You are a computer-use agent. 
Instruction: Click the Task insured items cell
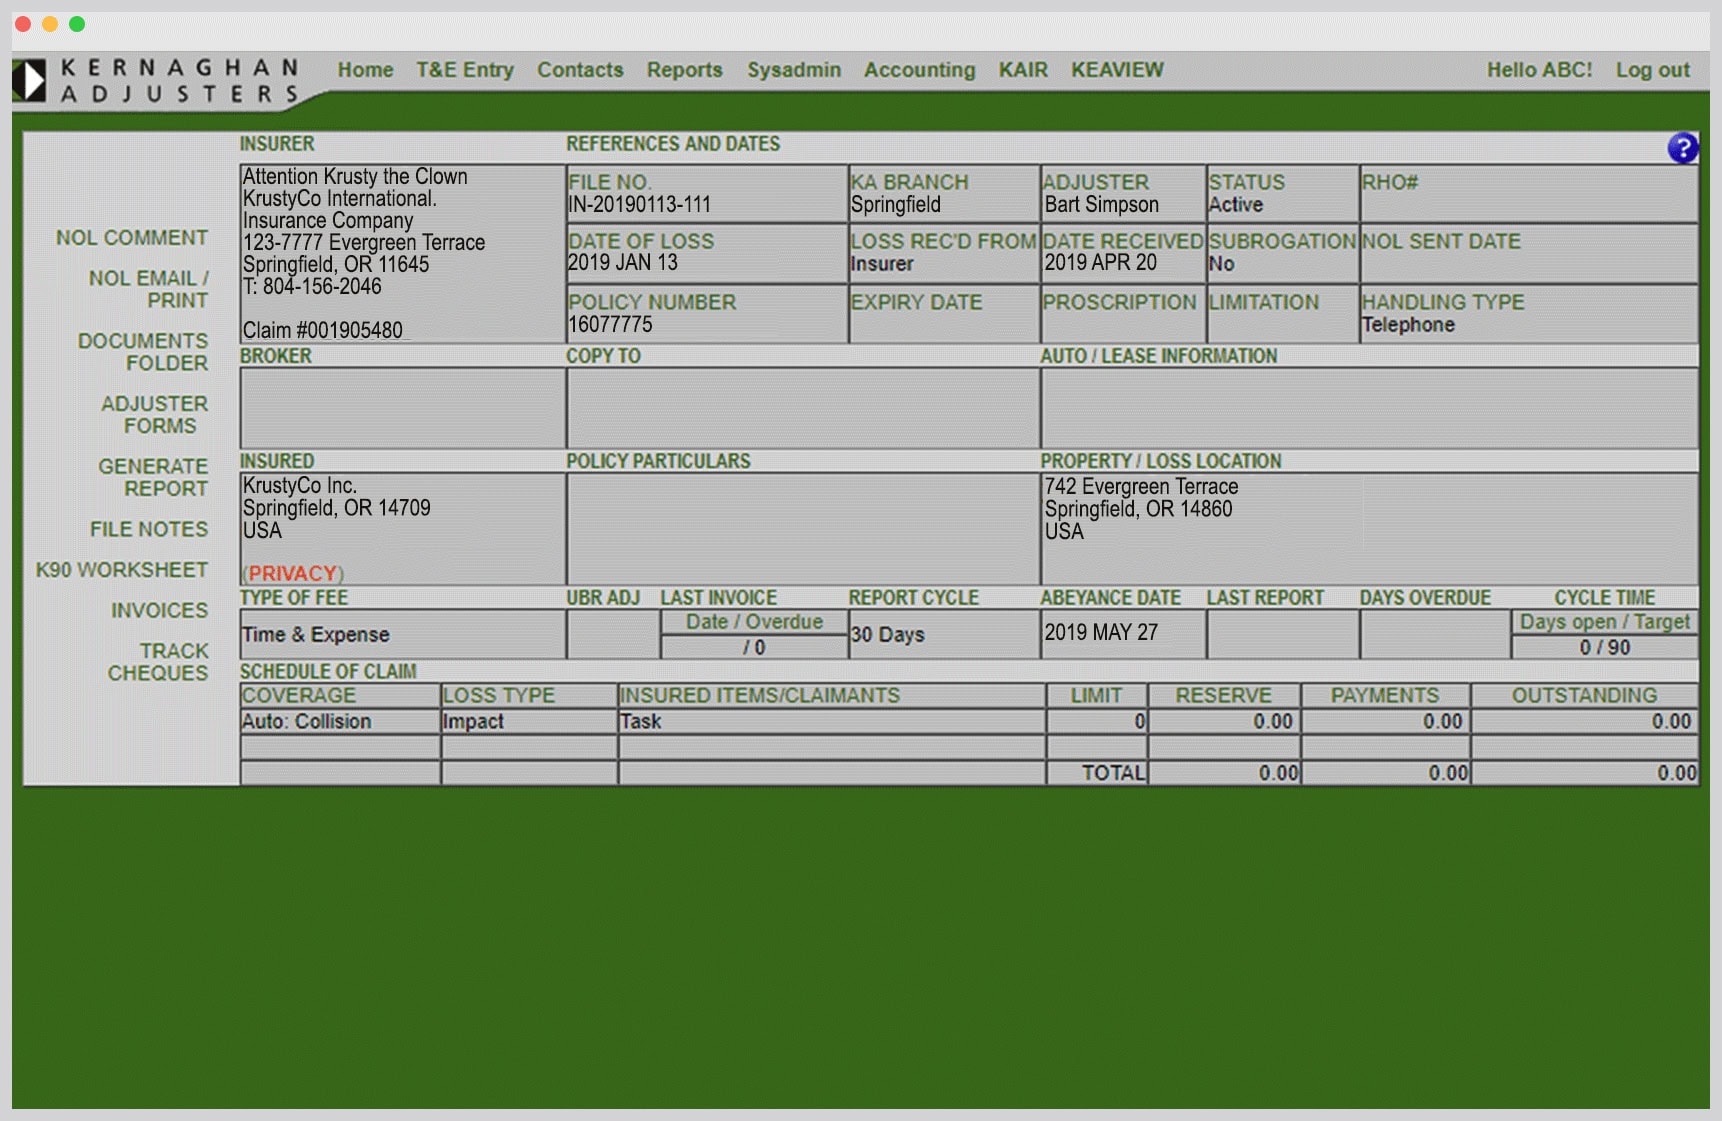pyautogui.click(x=832, y=722)
